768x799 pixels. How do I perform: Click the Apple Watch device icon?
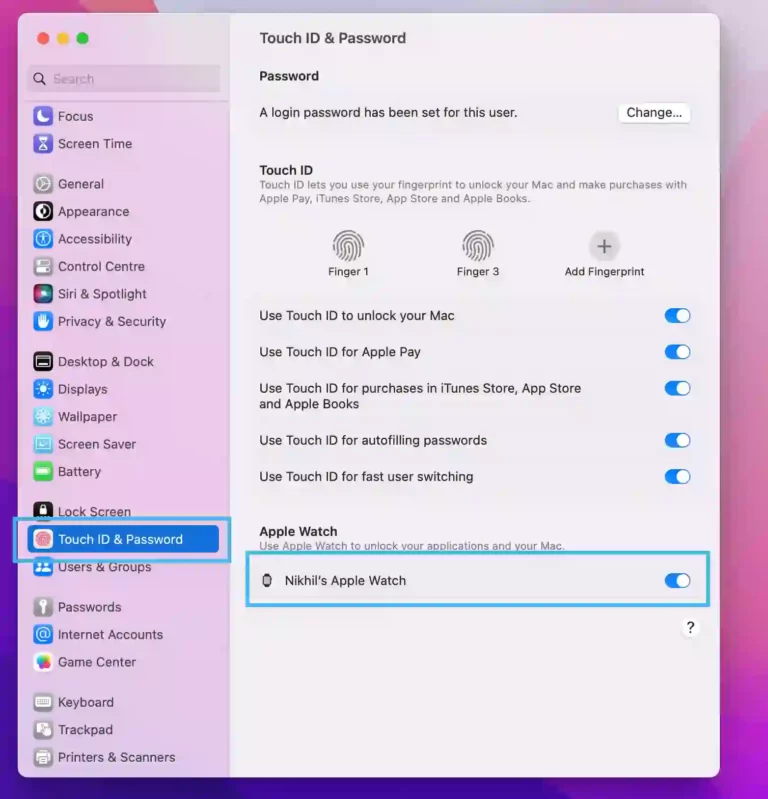tap(267, 580)
